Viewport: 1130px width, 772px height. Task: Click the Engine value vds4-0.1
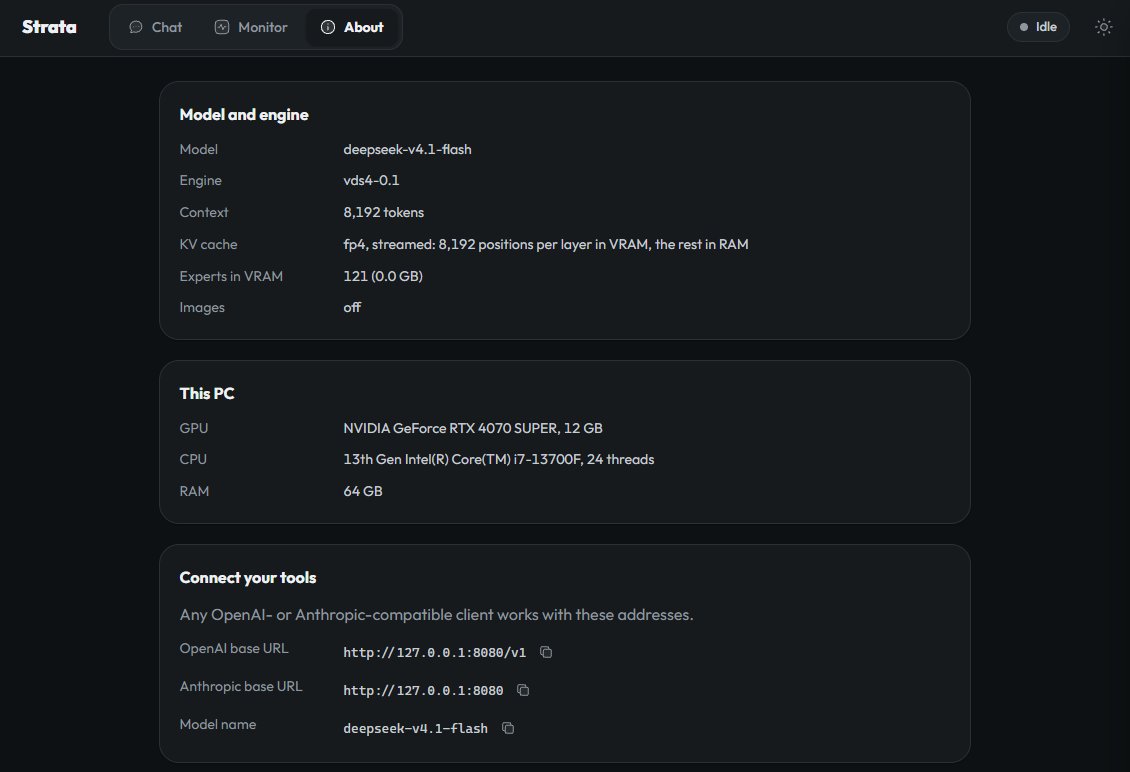tap(371, 180)
